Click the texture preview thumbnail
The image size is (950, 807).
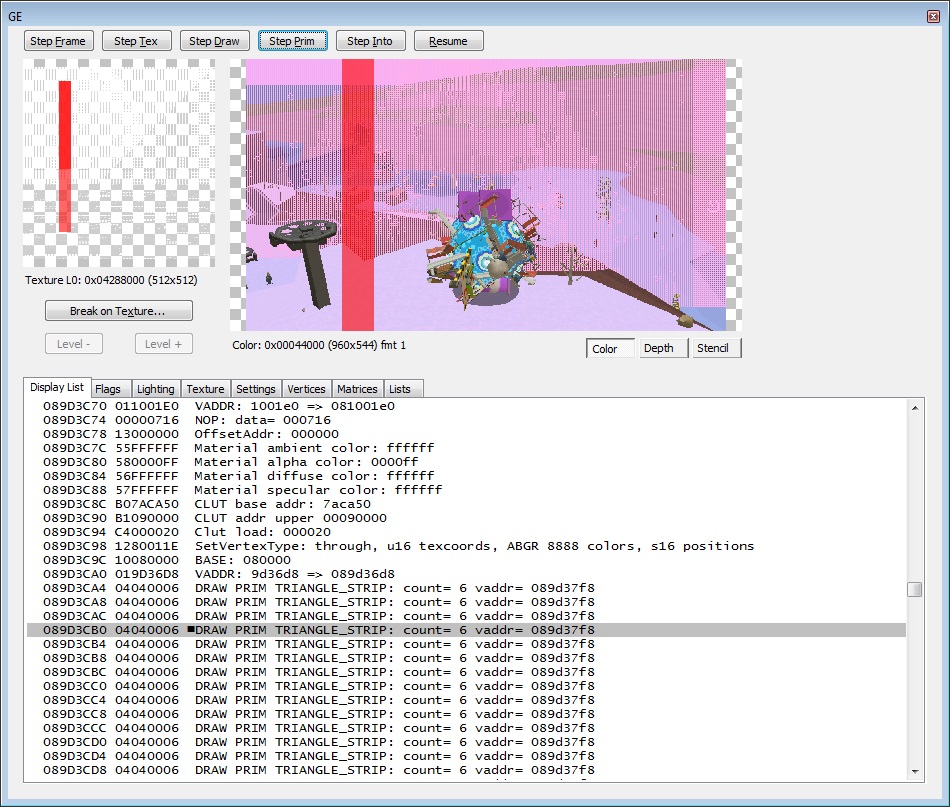(x=119, y=163)
